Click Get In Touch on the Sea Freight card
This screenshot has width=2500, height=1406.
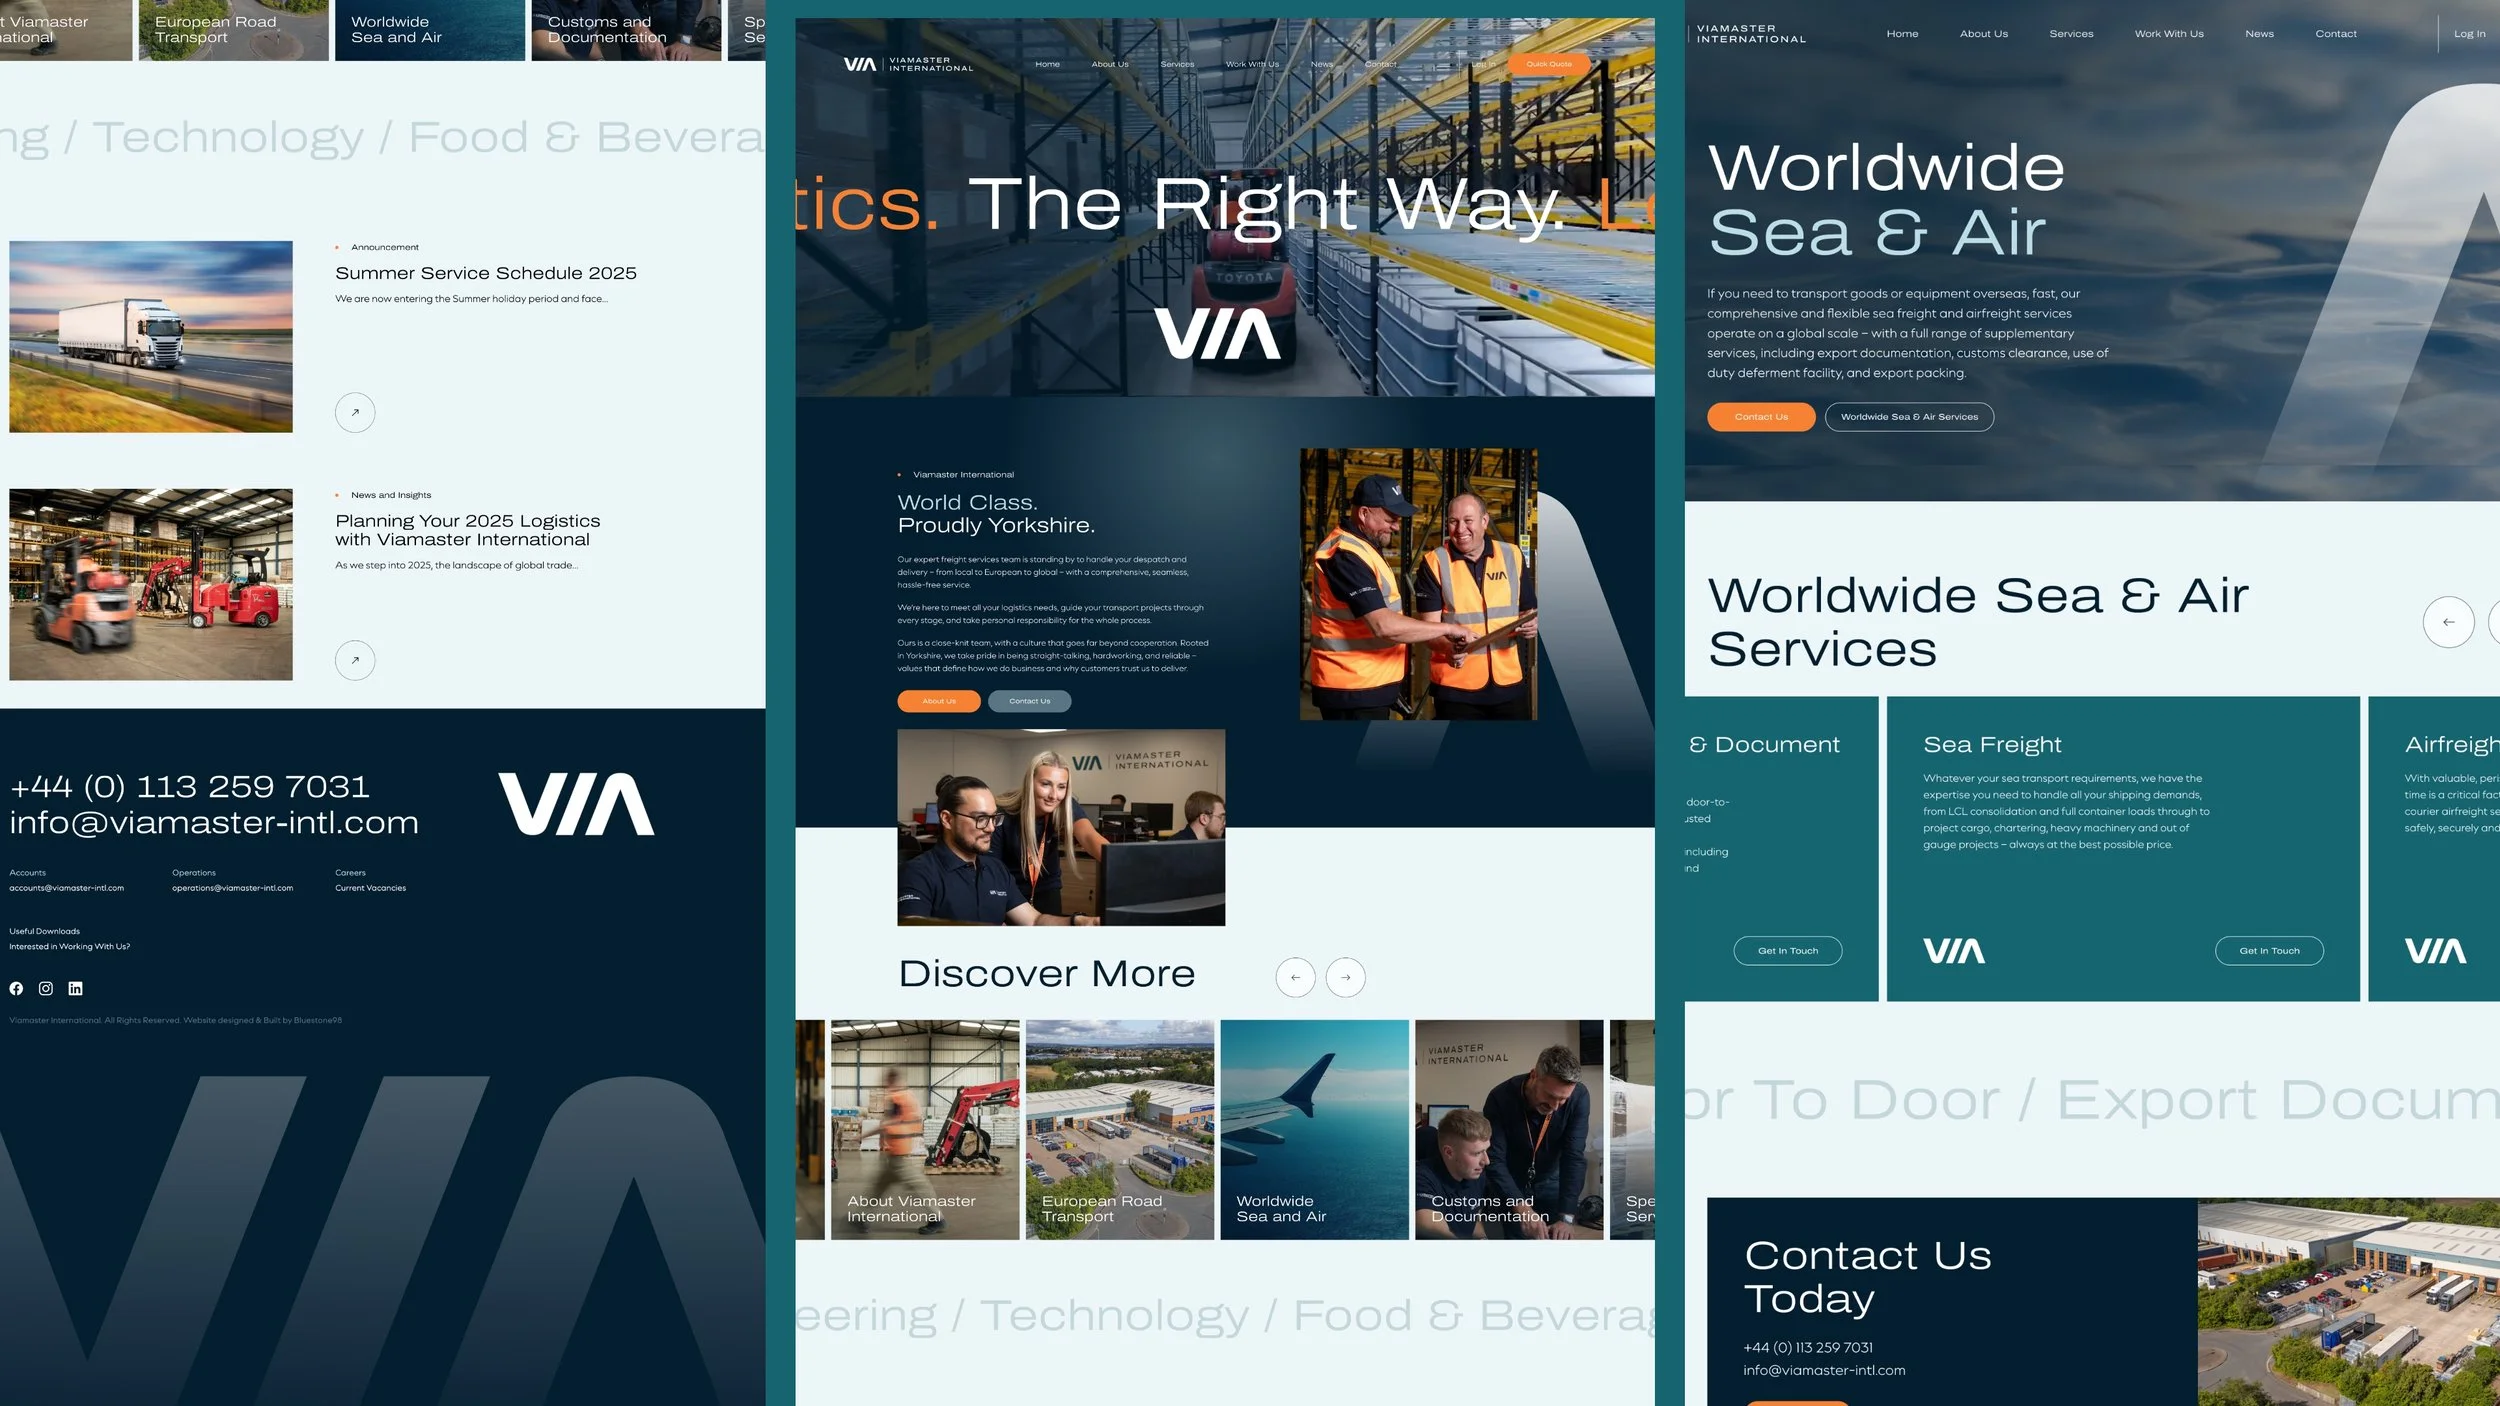pos(2269,951)
